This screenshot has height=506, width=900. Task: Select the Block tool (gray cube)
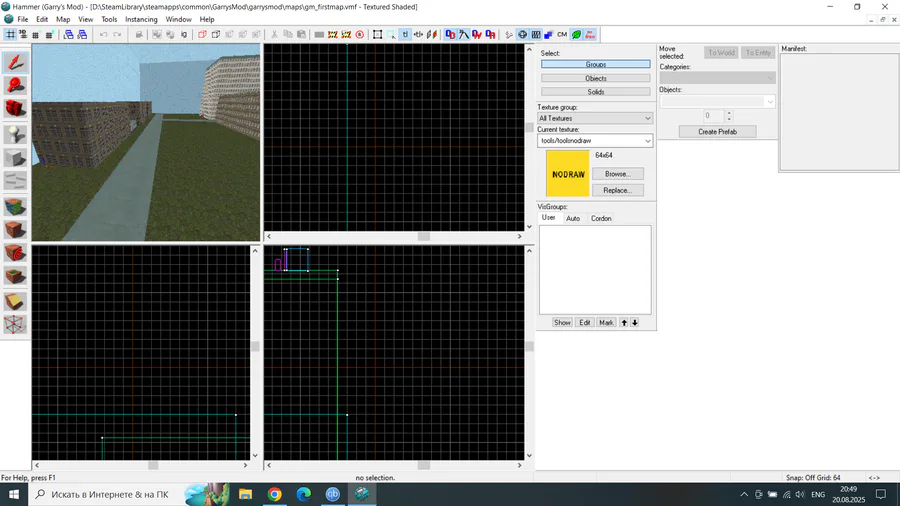pyautogui.click(x=15, y=158)
